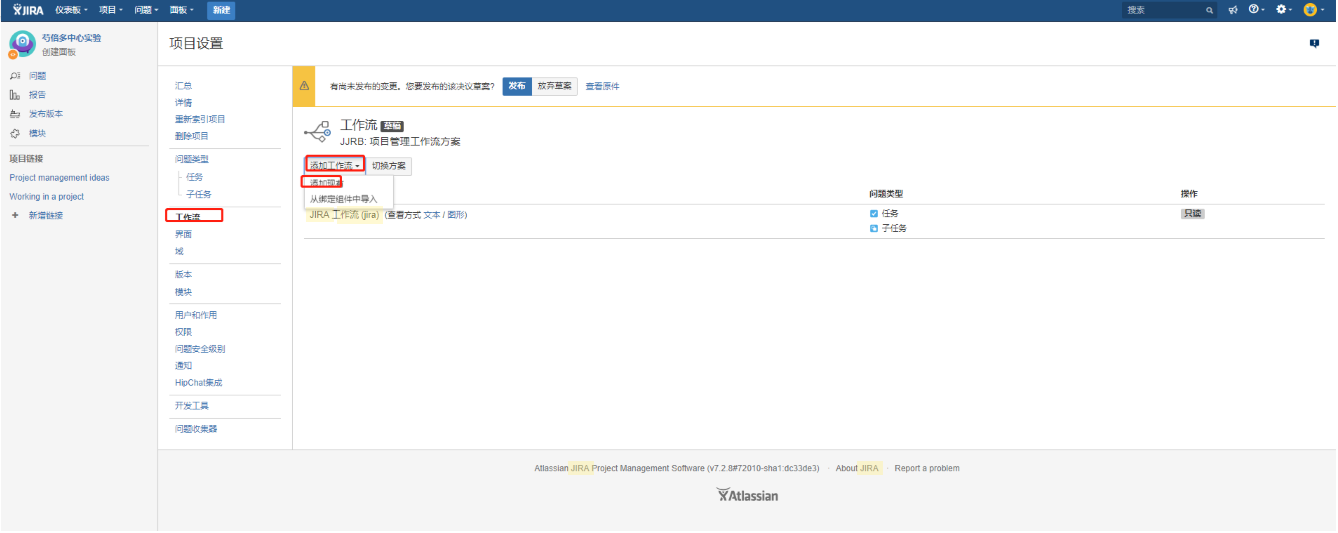Viewport: 1338px width, 533px height.
Task: Open 用户和作用 in settings list
Action: [196, 315]
